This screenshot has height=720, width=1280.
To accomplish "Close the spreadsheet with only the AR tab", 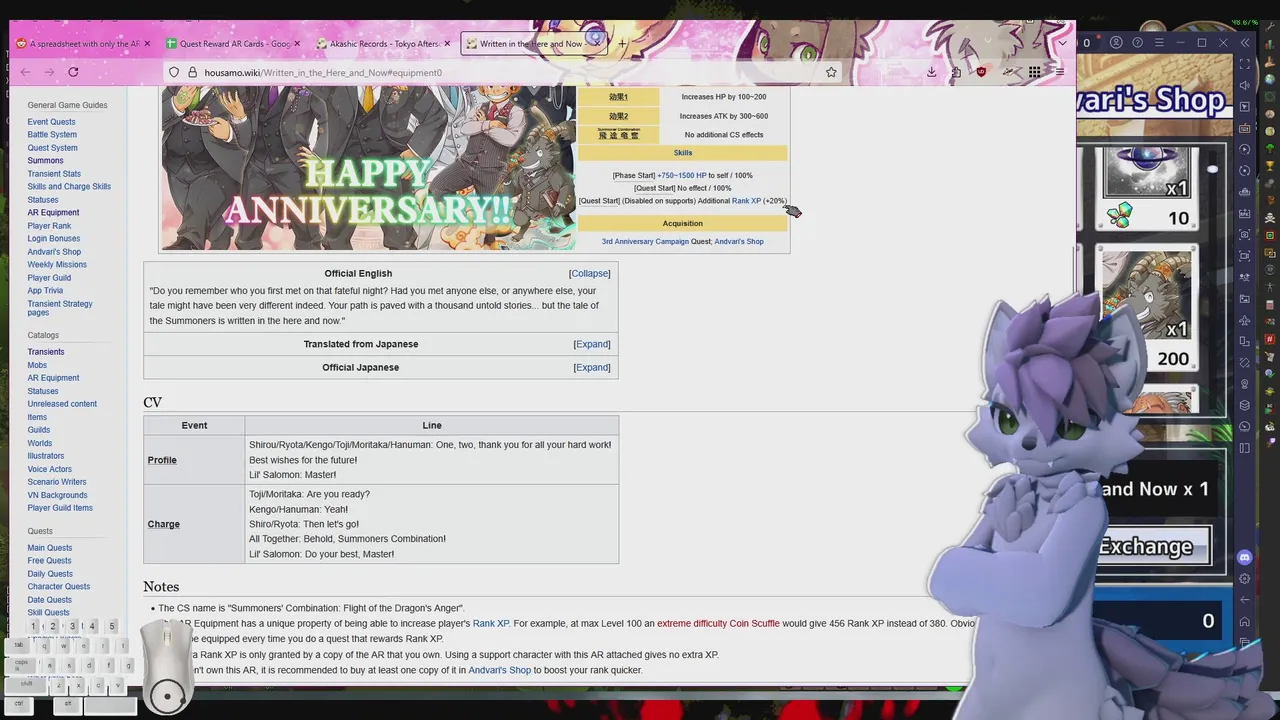I will (x=147, y=43).
